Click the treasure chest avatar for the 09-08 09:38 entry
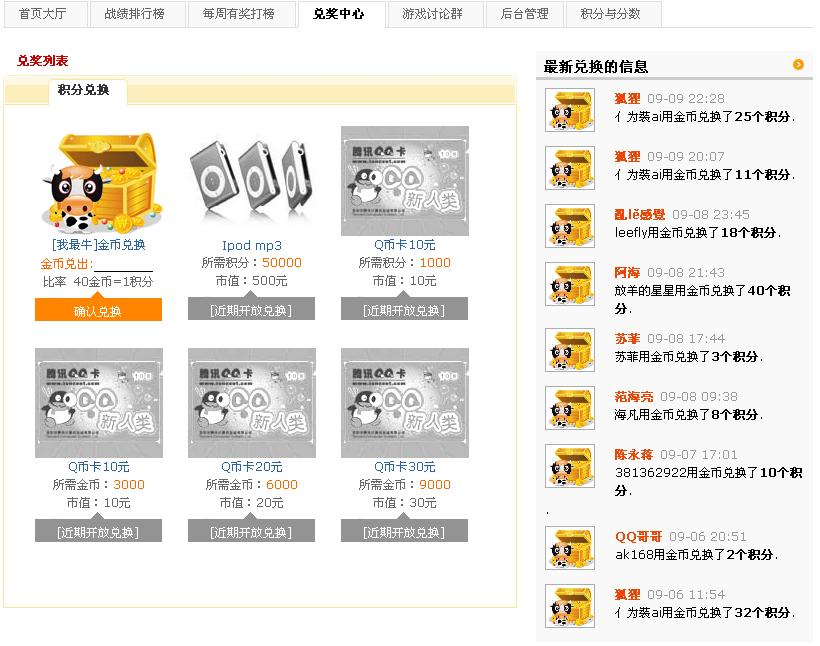 coord(570,408)
